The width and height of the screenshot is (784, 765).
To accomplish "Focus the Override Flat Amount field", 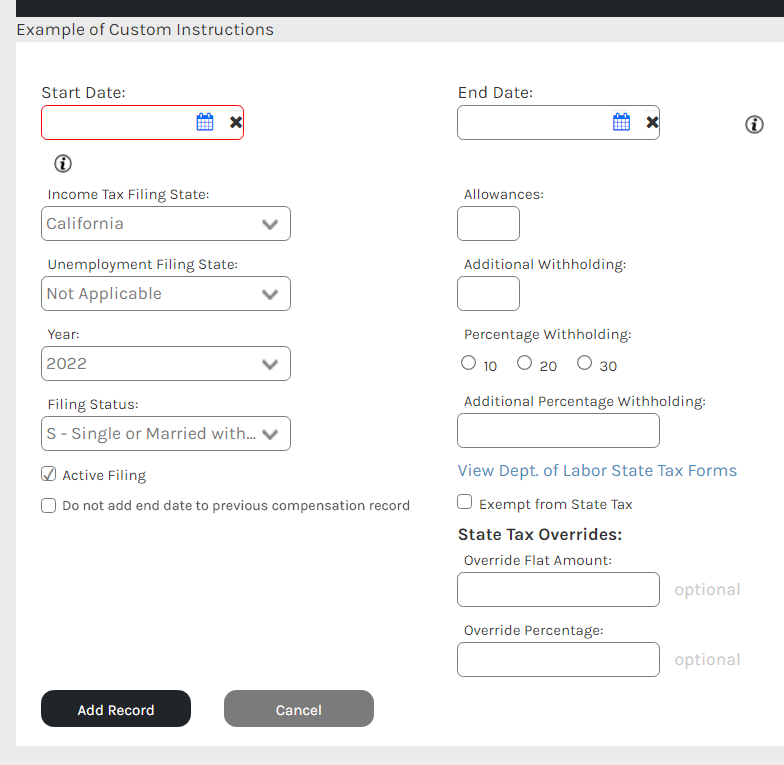I will (x=558, y=590).
